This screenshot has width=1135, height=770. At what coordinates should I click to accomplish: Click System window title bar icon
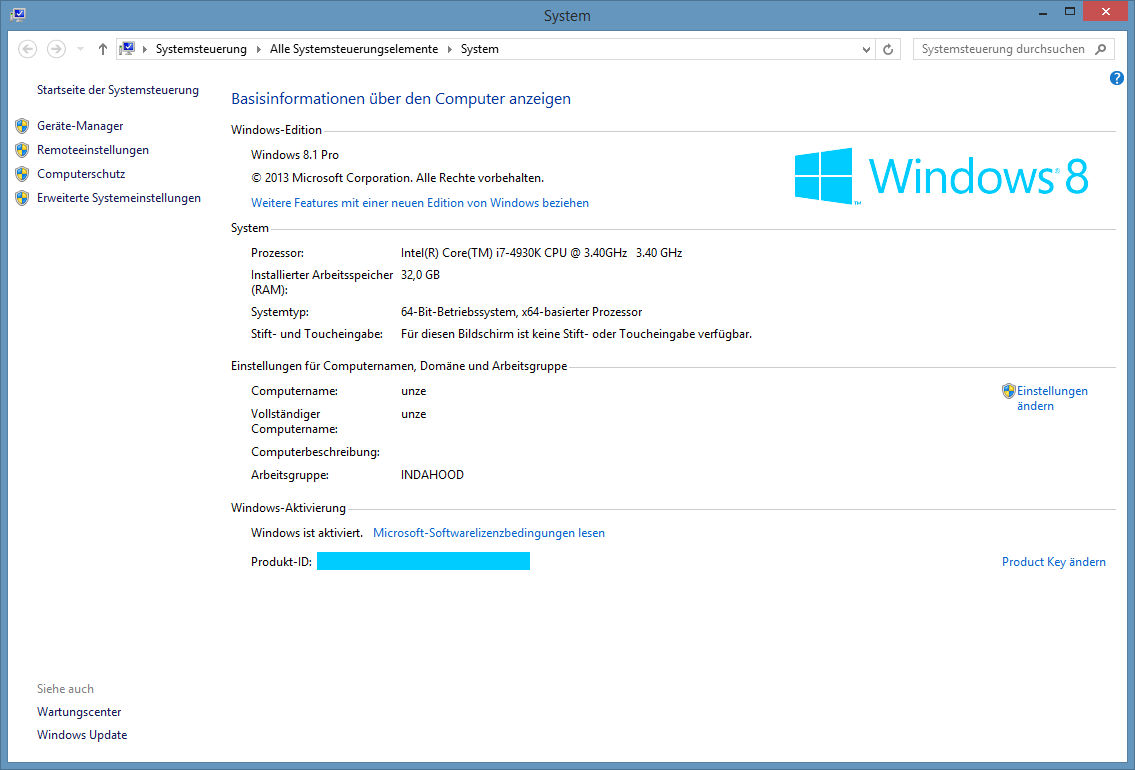click(19, 14)
